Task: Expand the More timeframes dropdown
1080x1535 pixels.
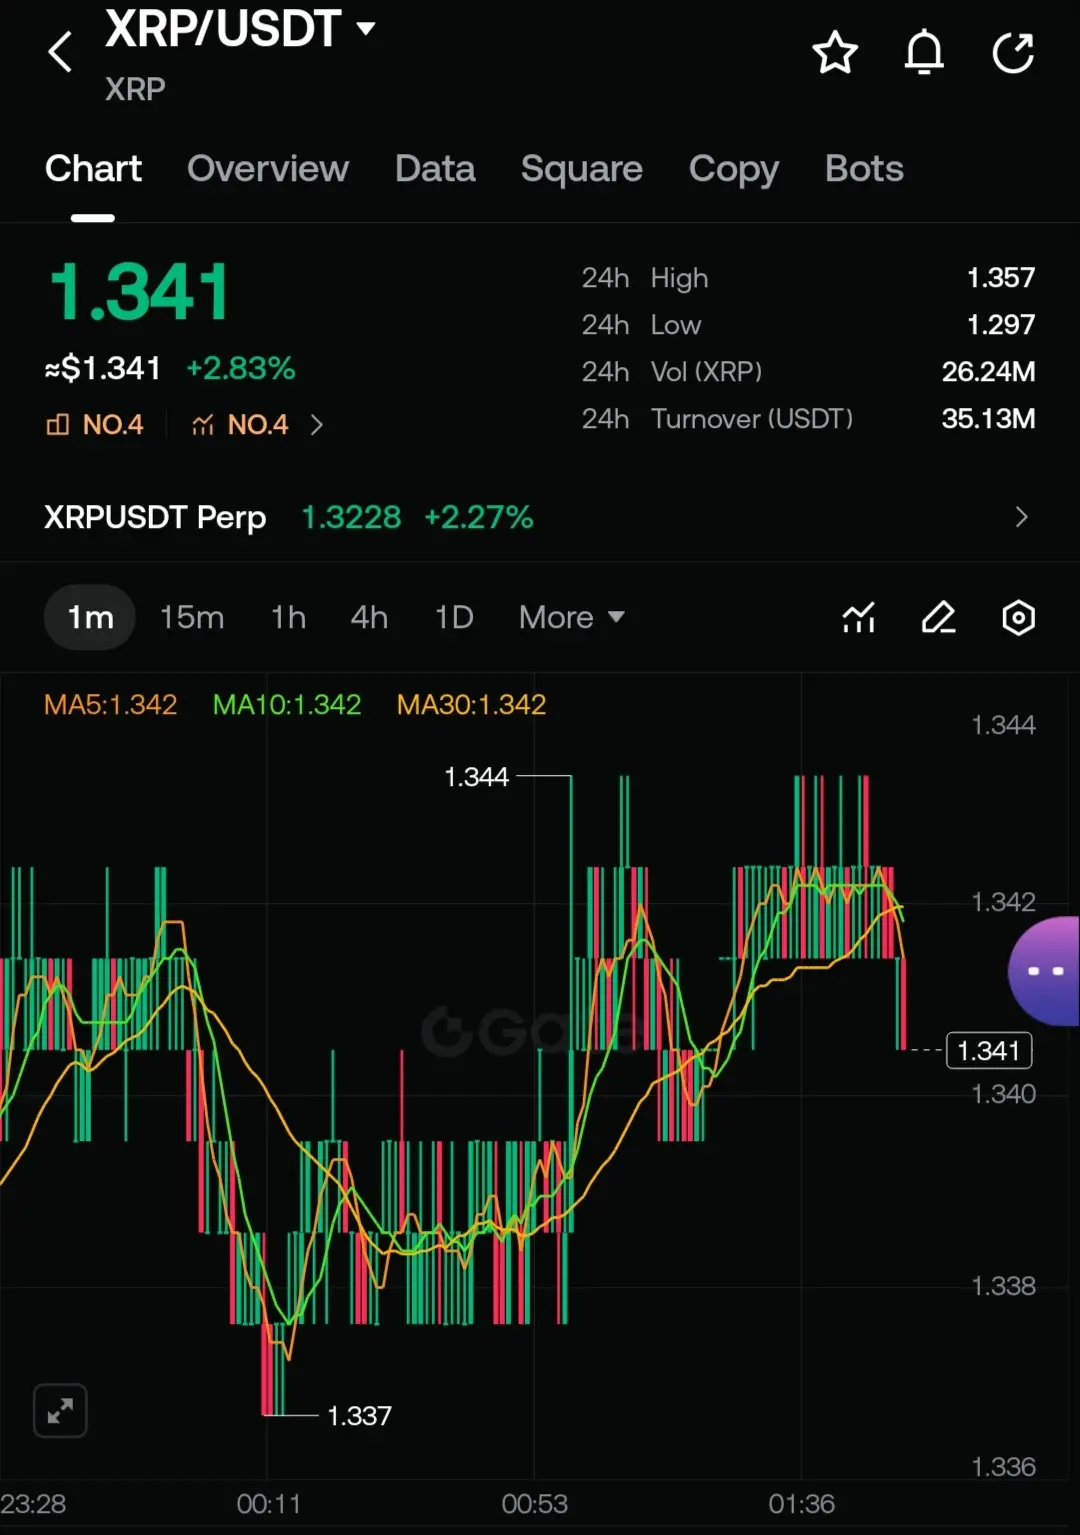Action: coord(572,618)
